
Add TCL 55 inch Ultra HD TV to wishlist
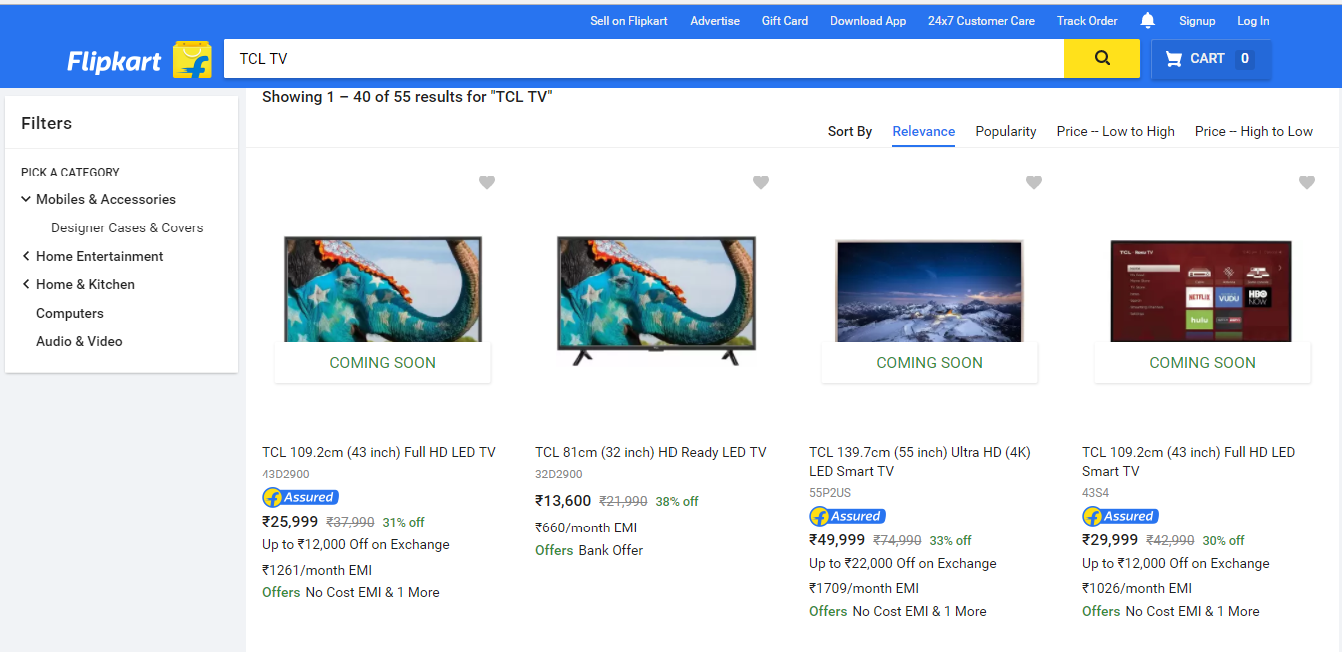point(1033,182)
